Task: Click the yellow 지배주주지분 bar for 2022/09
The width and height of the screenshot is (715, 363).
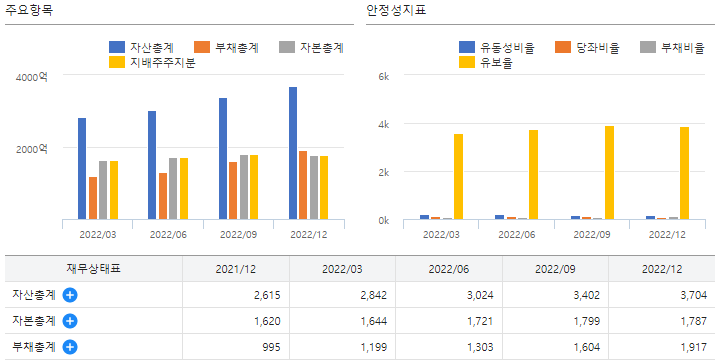Action: [254, 187]
